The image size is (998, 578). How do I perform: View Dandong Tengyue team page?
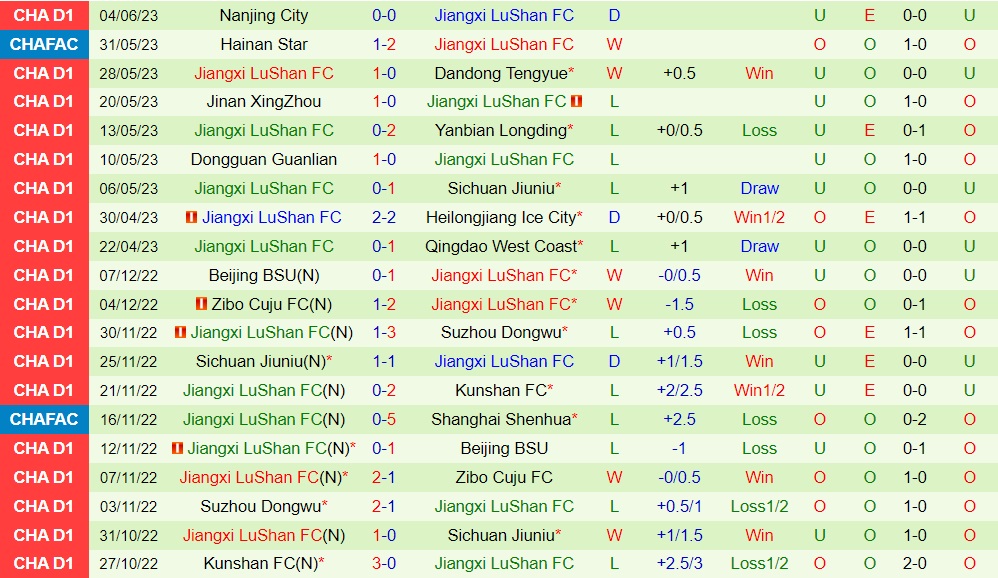click(500, 73)
